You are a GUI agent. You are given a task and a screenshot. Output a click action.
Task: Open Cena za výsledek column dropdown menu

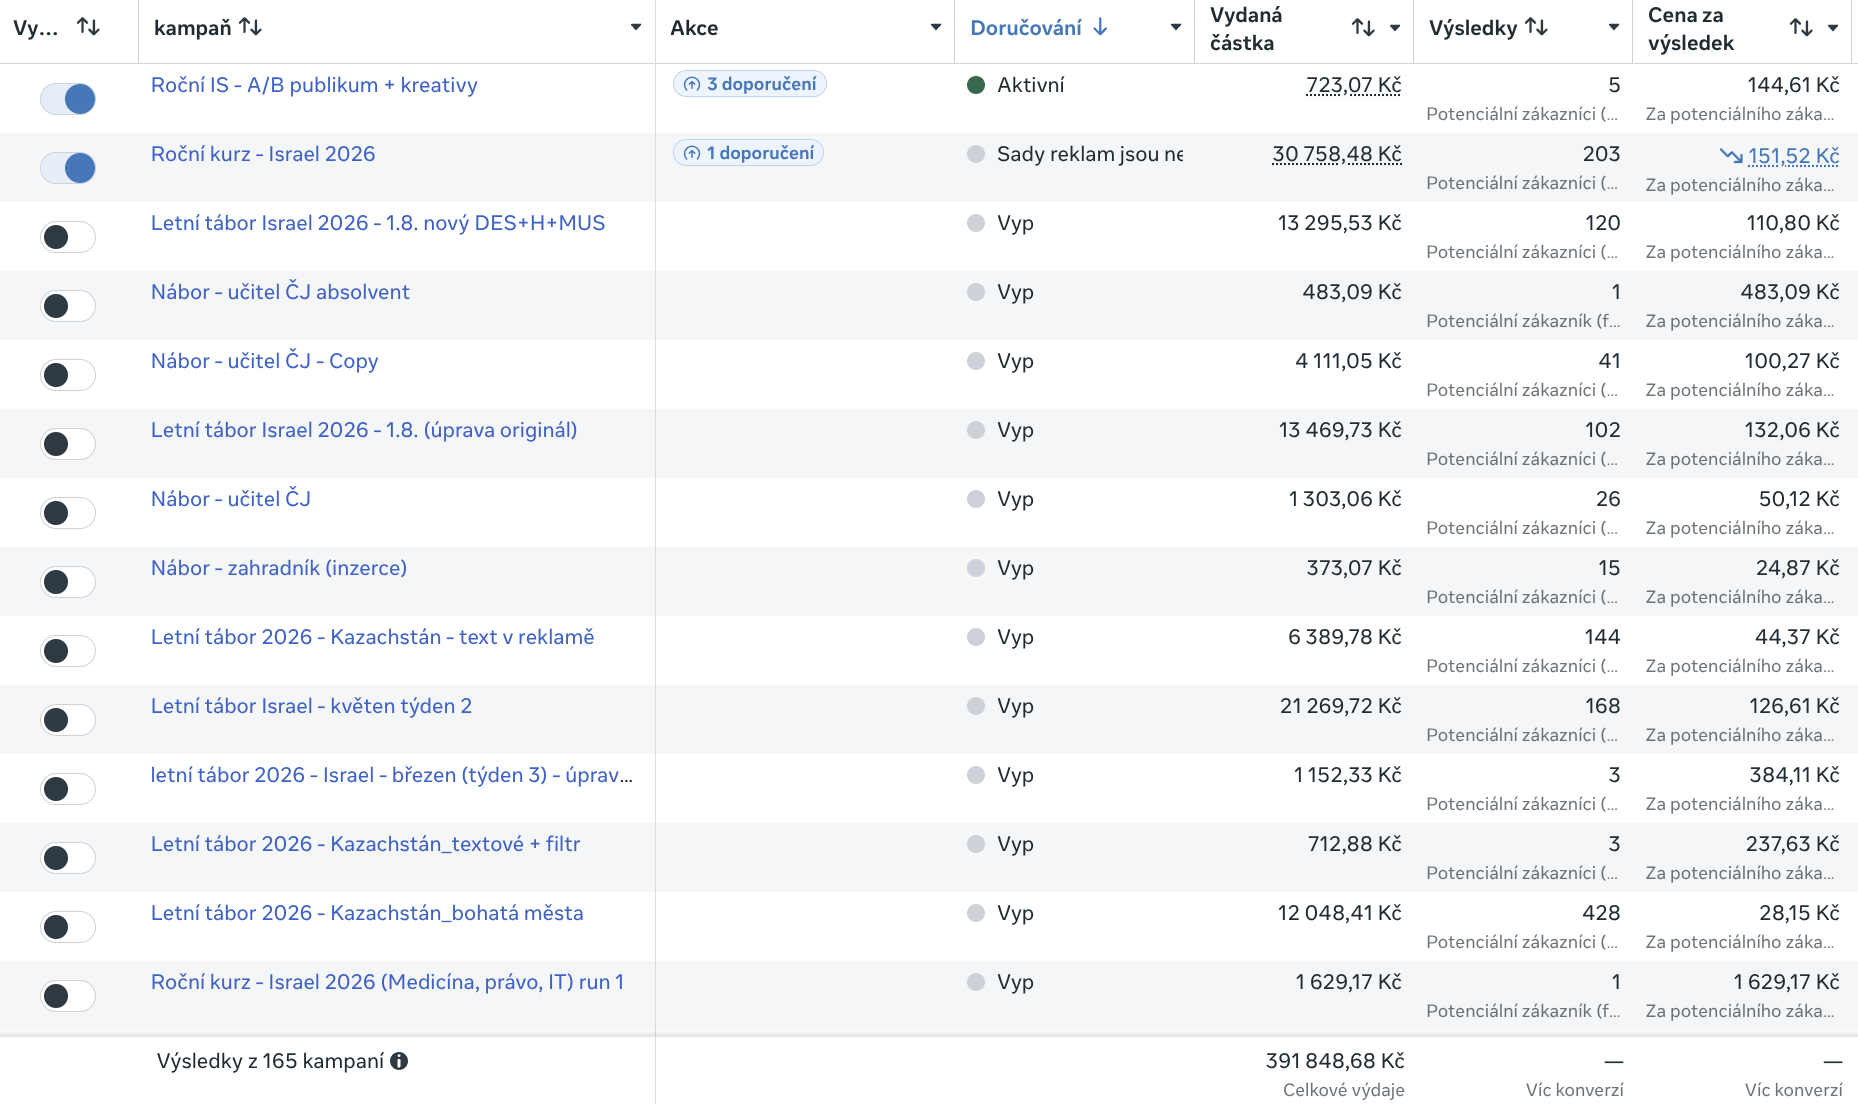pyautogui.click(x=1833, y=28)
